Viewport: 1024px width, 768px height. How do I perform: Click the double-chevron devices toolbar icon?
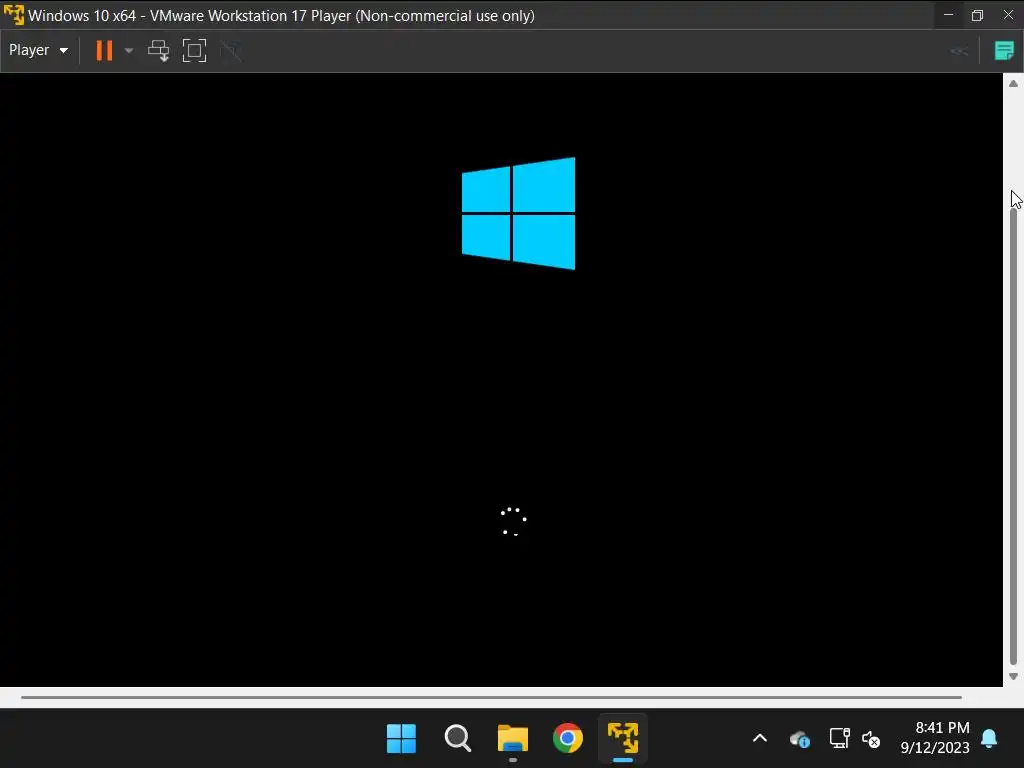click(959, 51)
